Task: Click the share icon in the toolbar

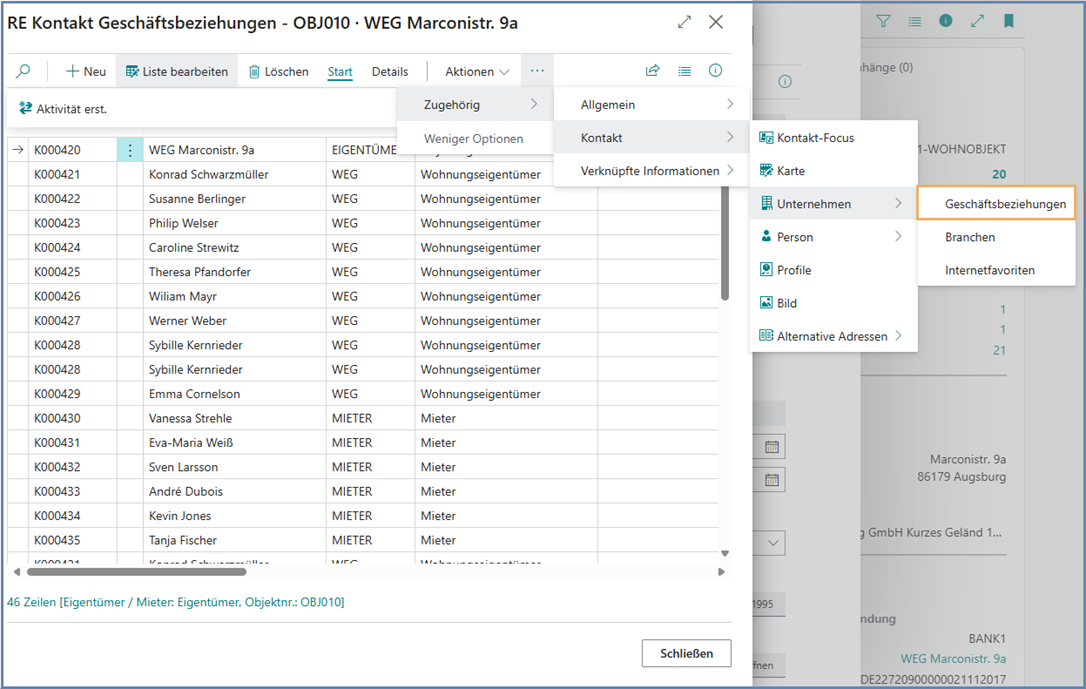Action: (x=653, y=71)
